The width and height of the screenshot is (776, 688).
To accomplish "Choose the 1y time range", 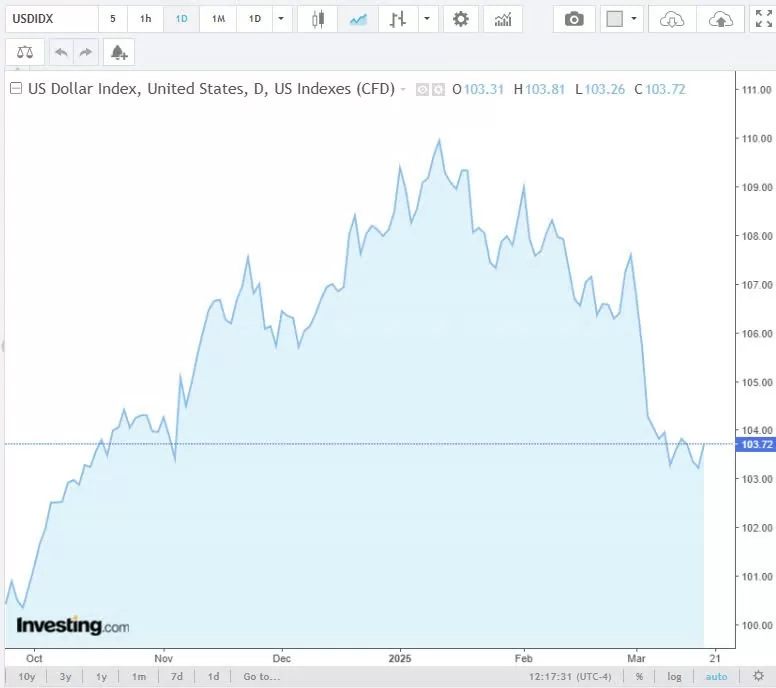I will [101, 677].
